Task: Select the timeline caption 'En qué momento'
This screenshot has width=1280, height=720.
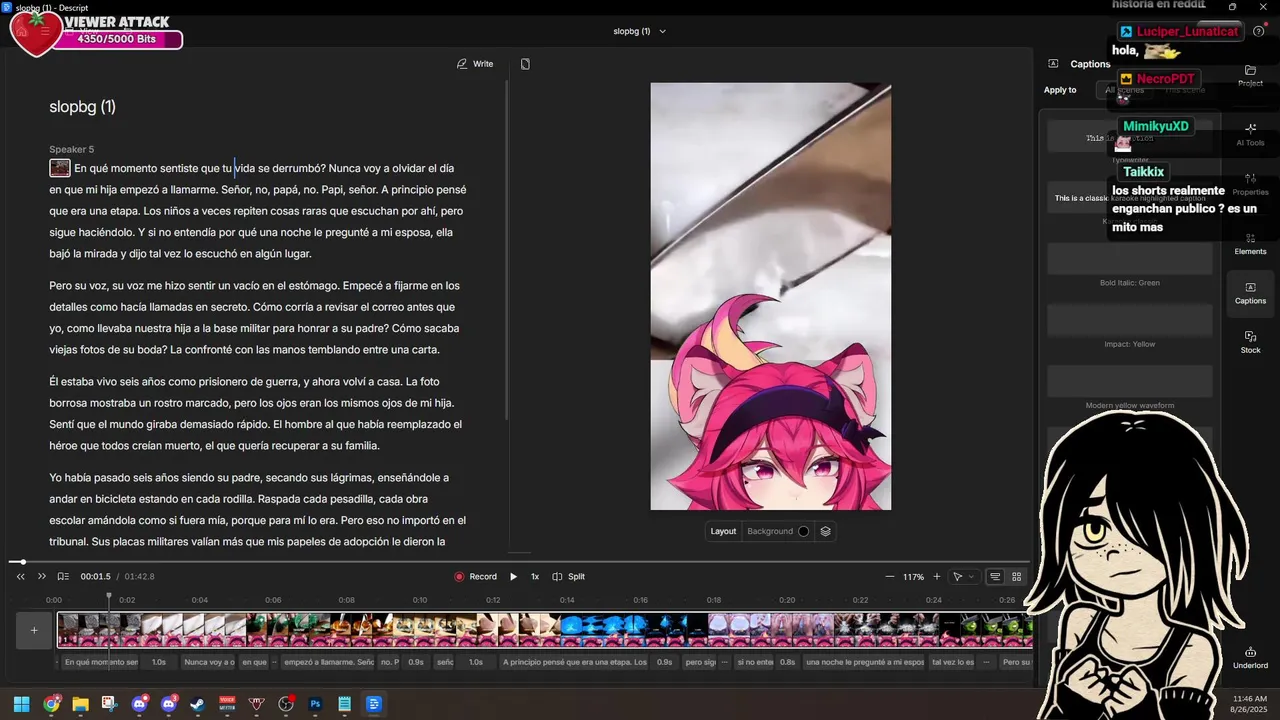Action: pyautogui.click(x=100, y=662)
